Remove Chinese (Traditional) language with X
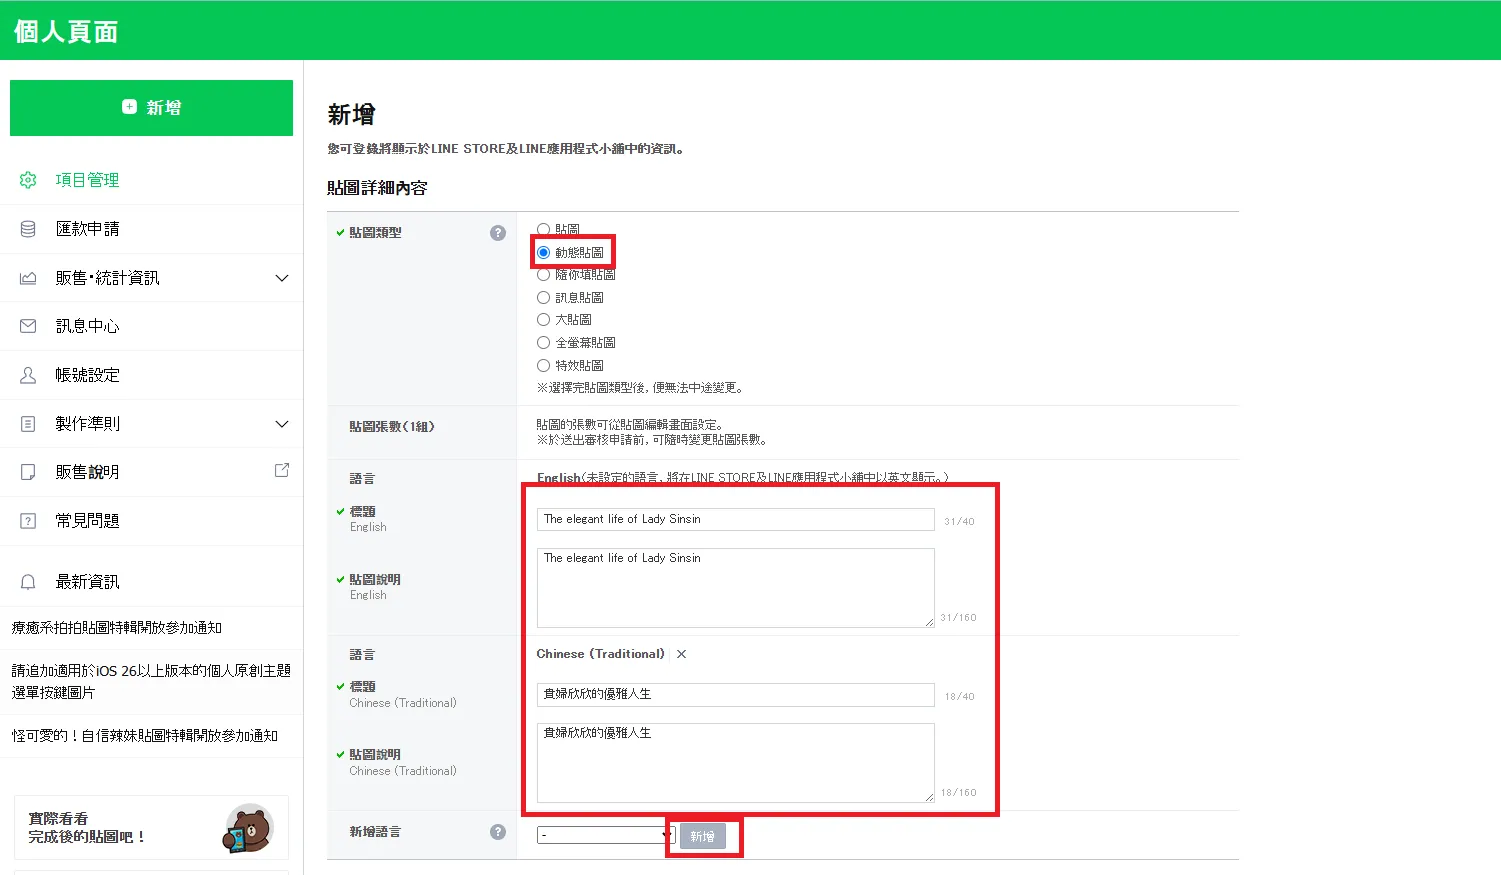Image resolution: width=1501 pixels, height=875 pixels. point(681,654)
